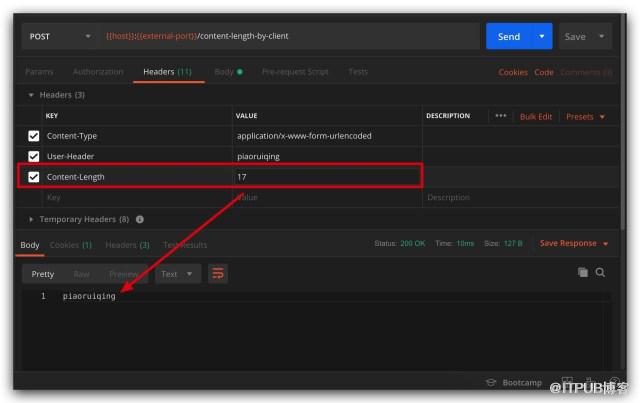Open the Tests tab
The image size is (640, 403).
point(358,72)
